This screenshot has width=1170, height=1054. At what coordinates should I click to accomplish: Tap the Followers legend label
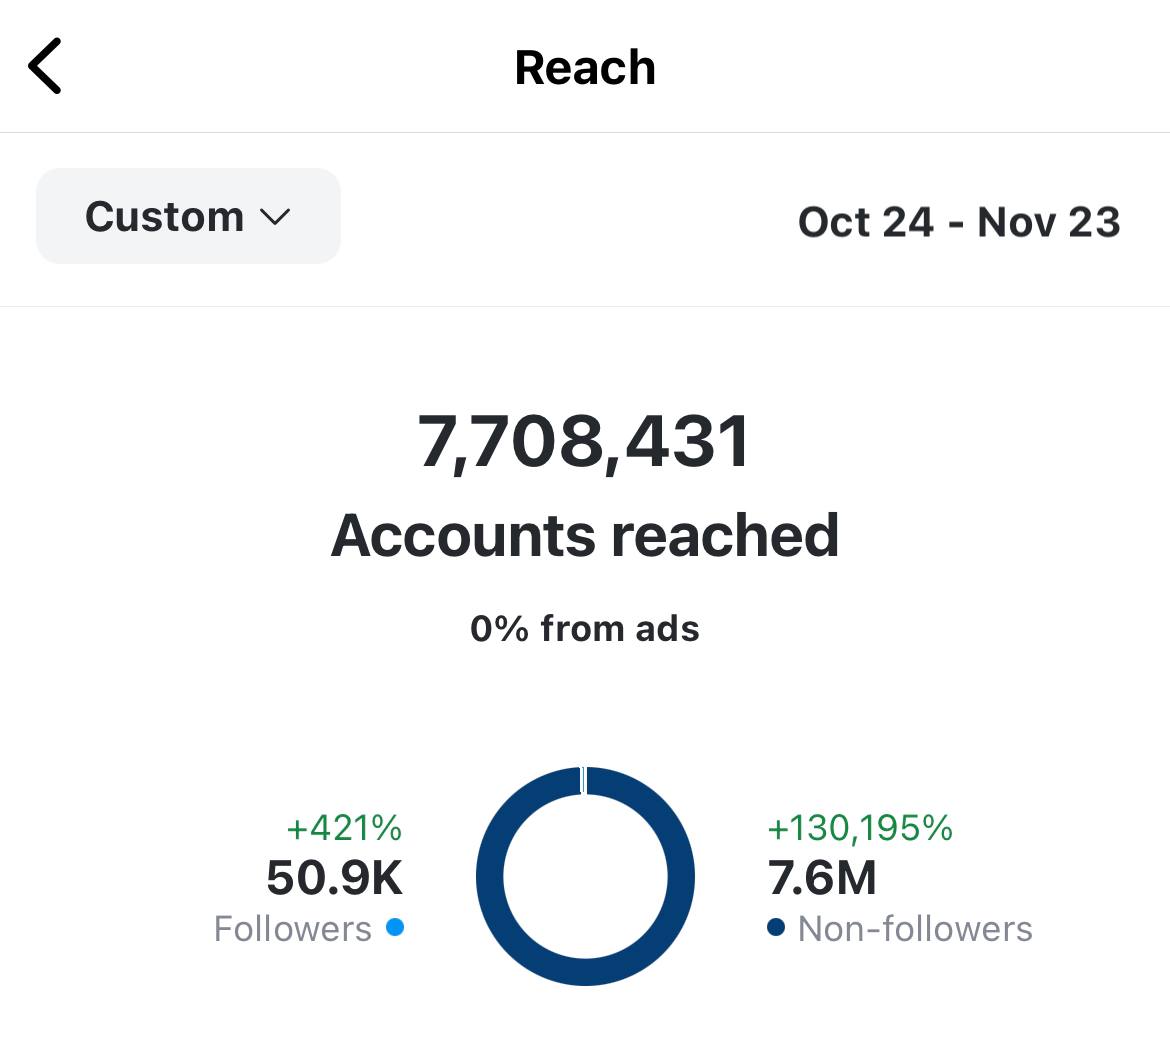coord(293,929)
